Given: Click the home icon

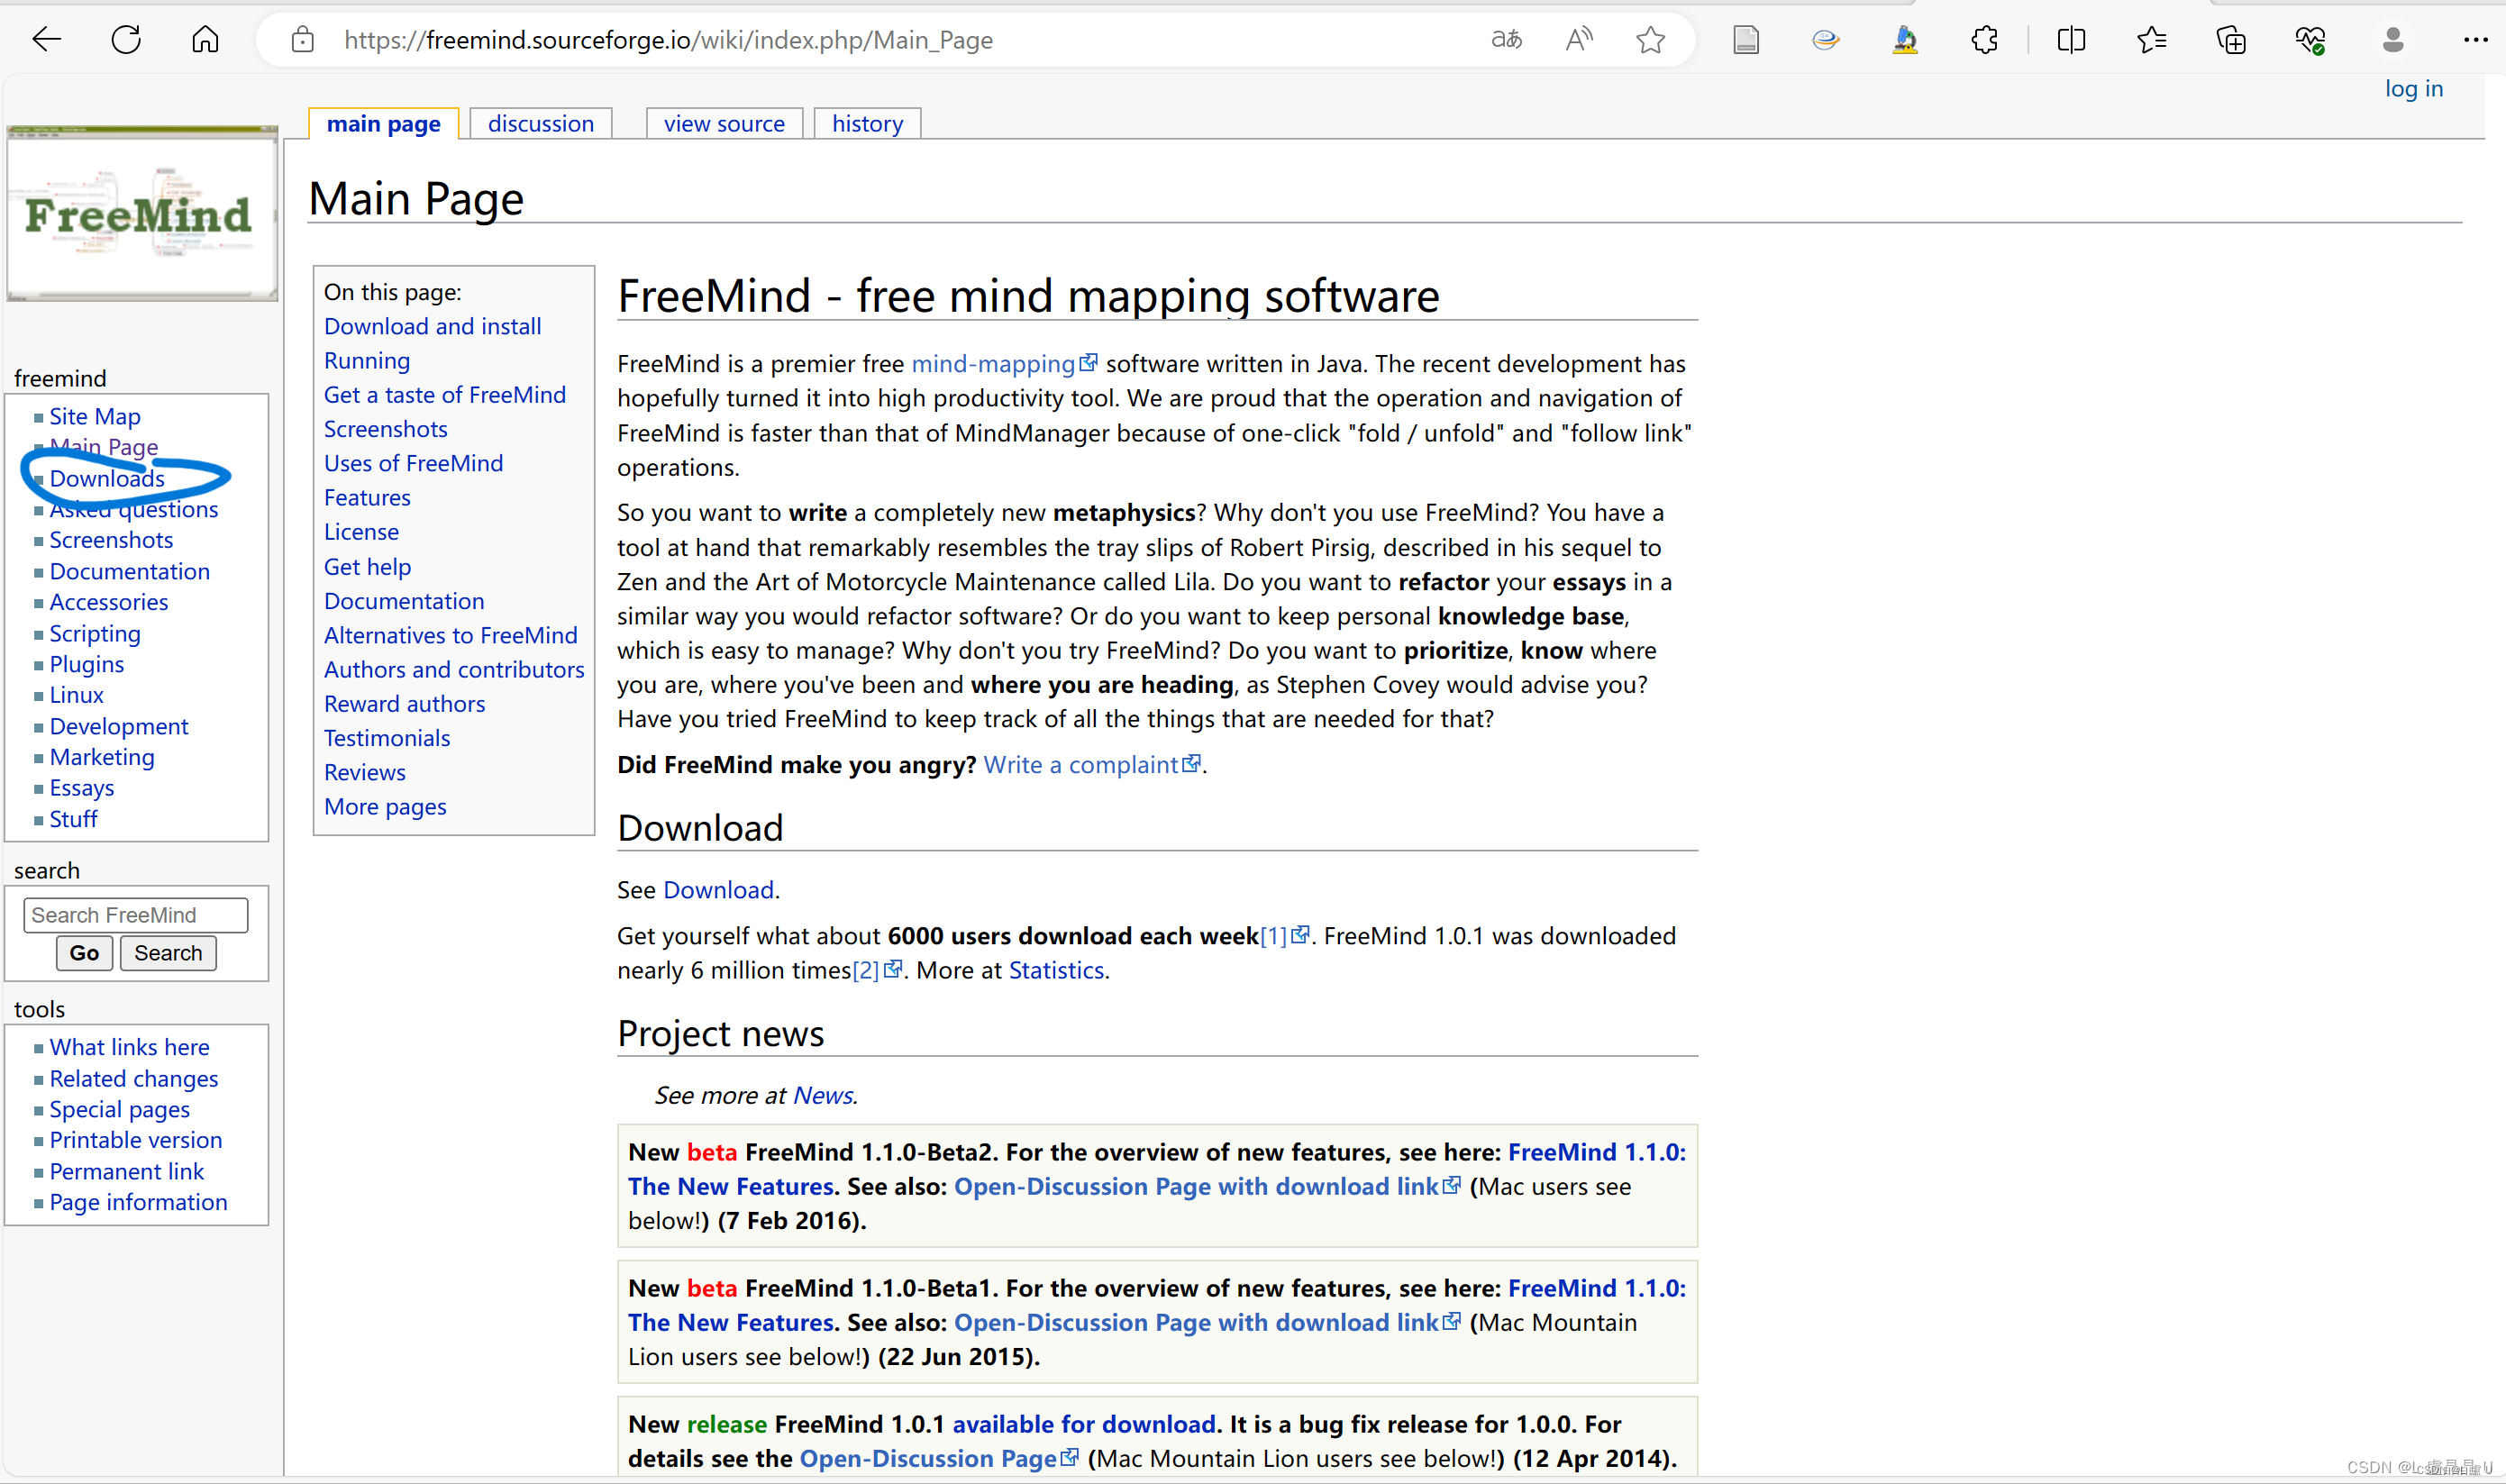Looking at the screenshot, I should tap(205, 40).
